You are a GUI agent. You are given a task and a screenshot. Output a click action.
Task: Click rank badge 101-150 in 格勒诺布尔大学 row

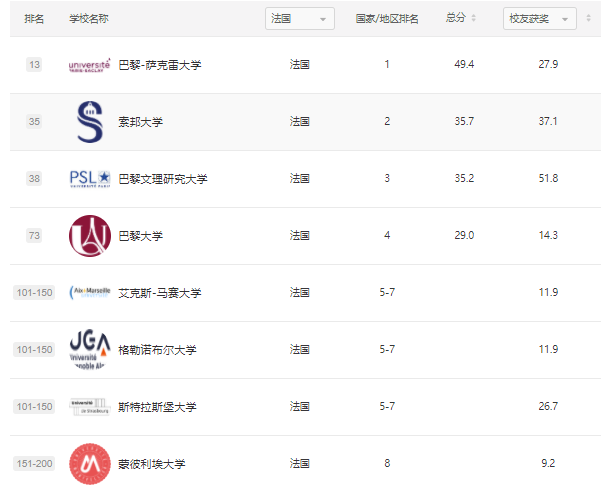34,349
